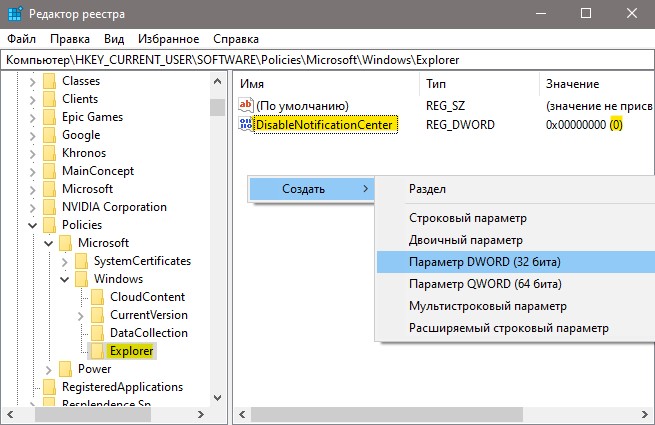Screen dimensions: 655x425
Task: Expand the Khronos key
Action: (x=33, y=154)
